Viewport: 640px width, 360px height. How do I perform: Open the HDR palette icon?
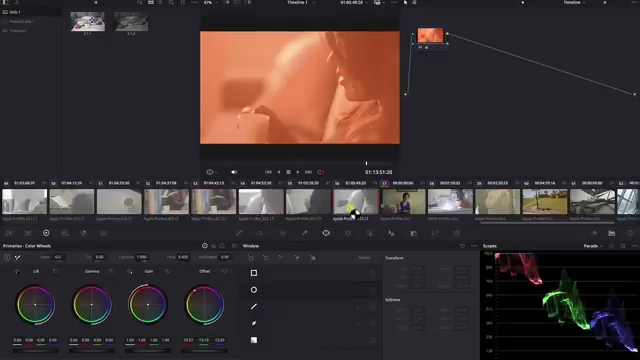click(x=64, y=233)
